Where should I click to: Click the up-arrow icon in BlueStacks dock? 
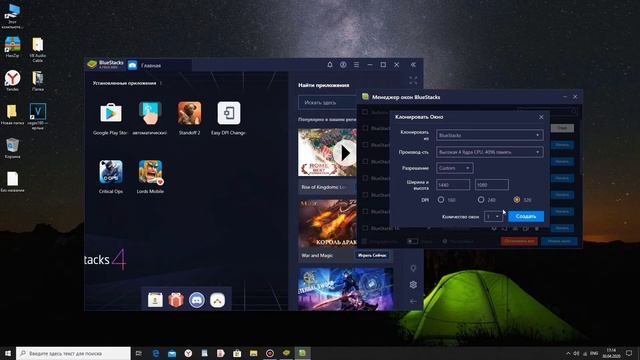click(218, 300)
